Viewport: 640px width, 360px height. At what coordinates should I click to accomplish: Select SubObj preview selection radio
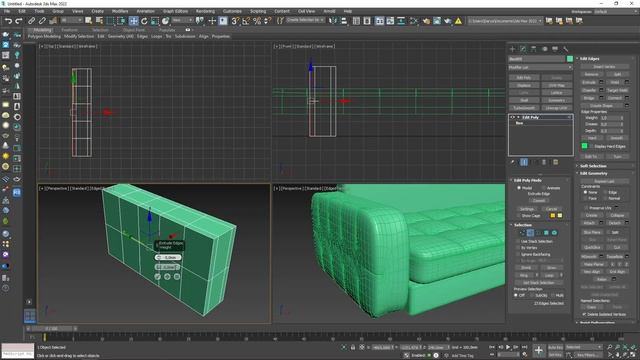(531, 295)
